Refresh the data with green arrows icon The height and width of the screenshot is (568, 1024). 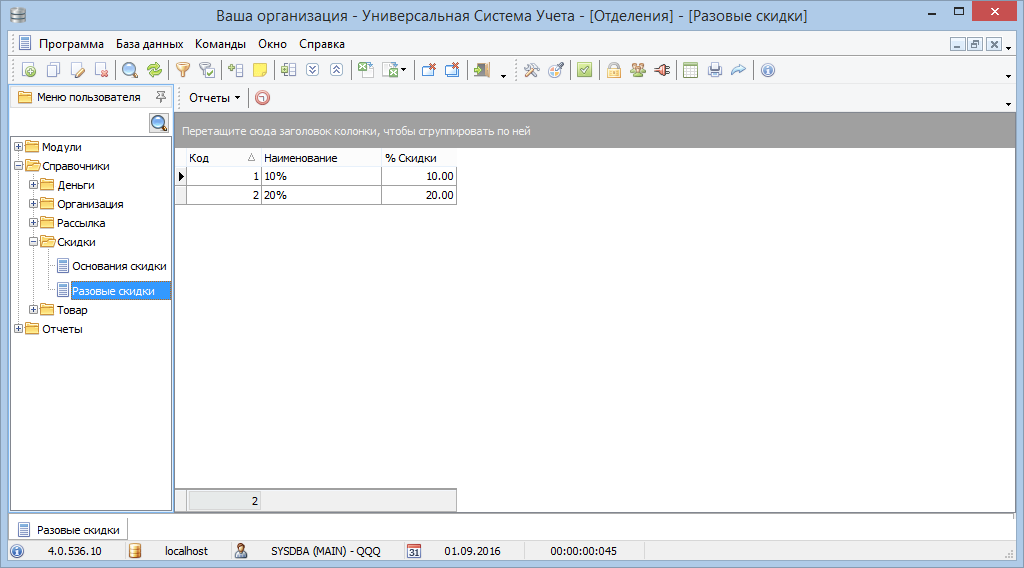154,70
